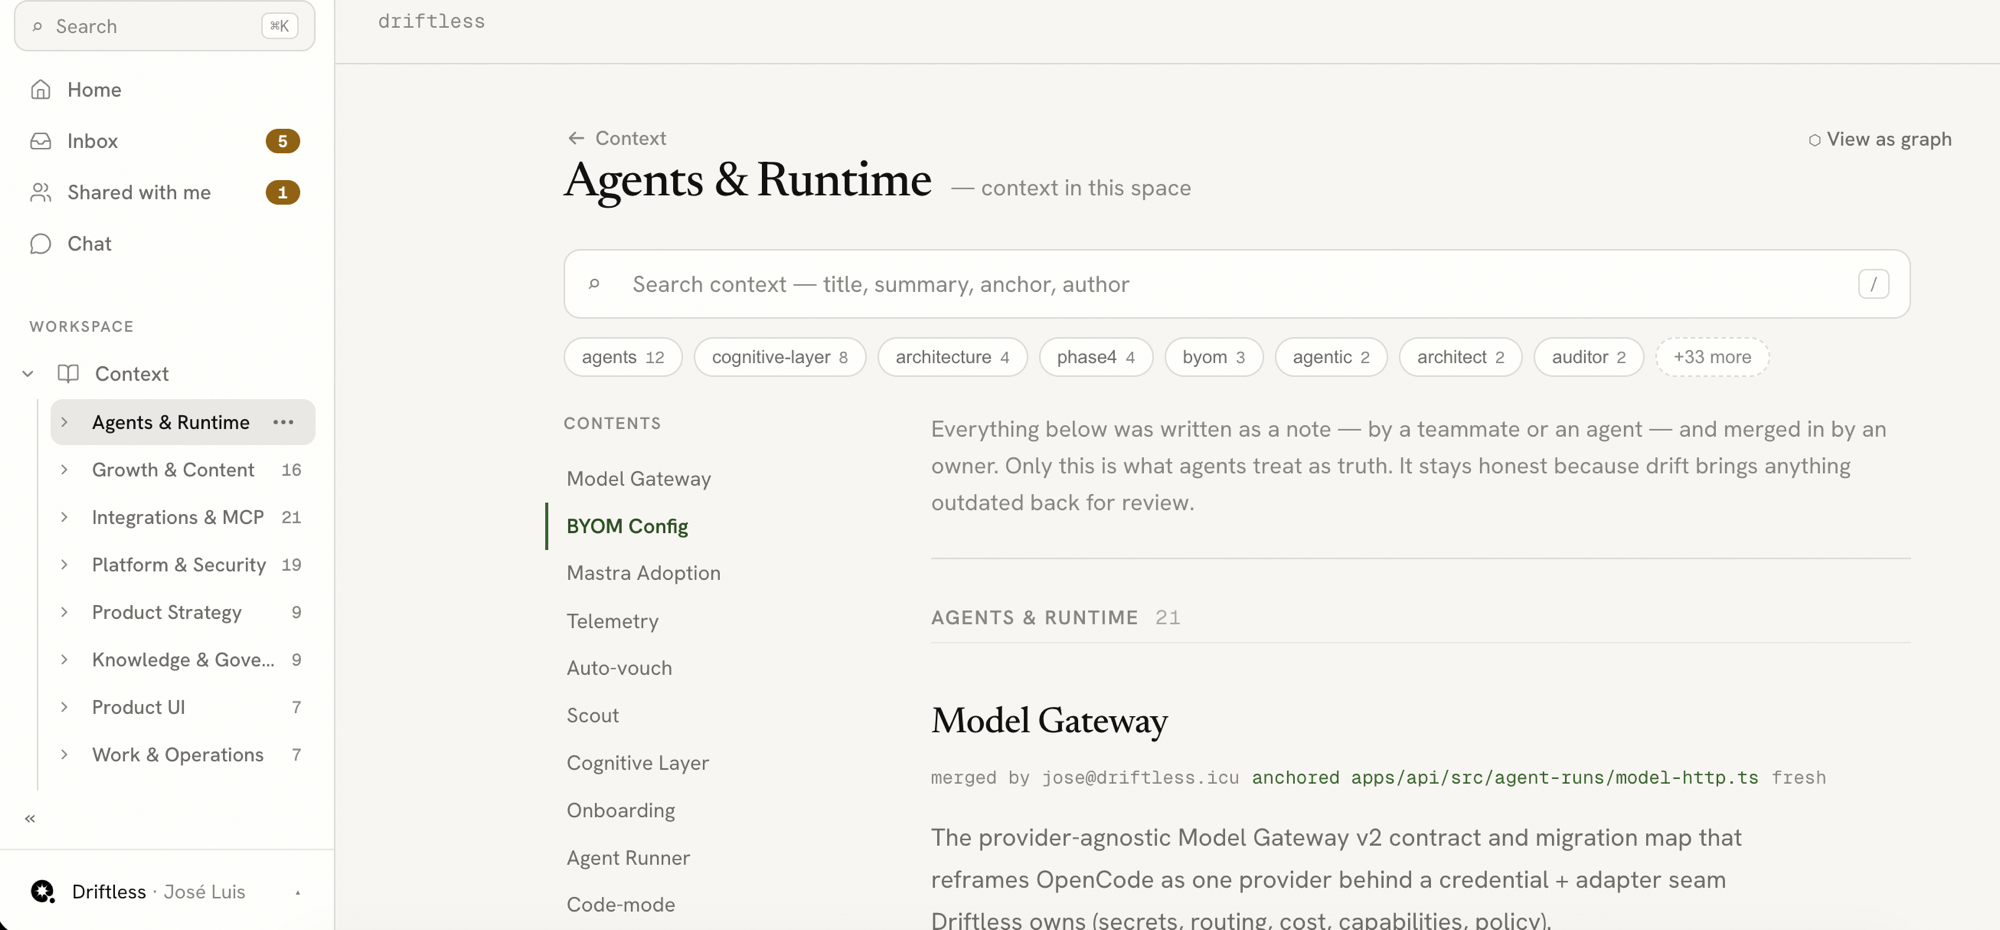
Task: Select Growth & Content in the workspace tree
Action: click(173, 470)
